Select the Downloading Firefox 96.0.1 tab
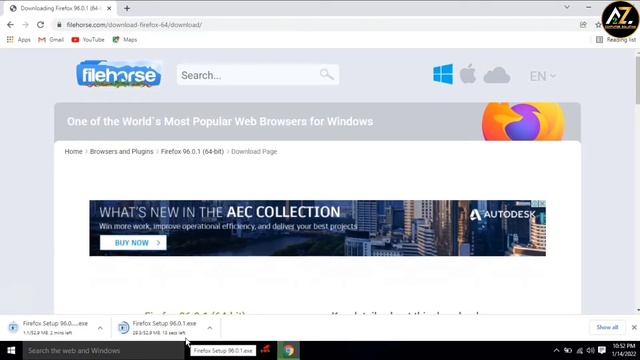The height and width of the screenshot is (360, 640). point(60,8)
